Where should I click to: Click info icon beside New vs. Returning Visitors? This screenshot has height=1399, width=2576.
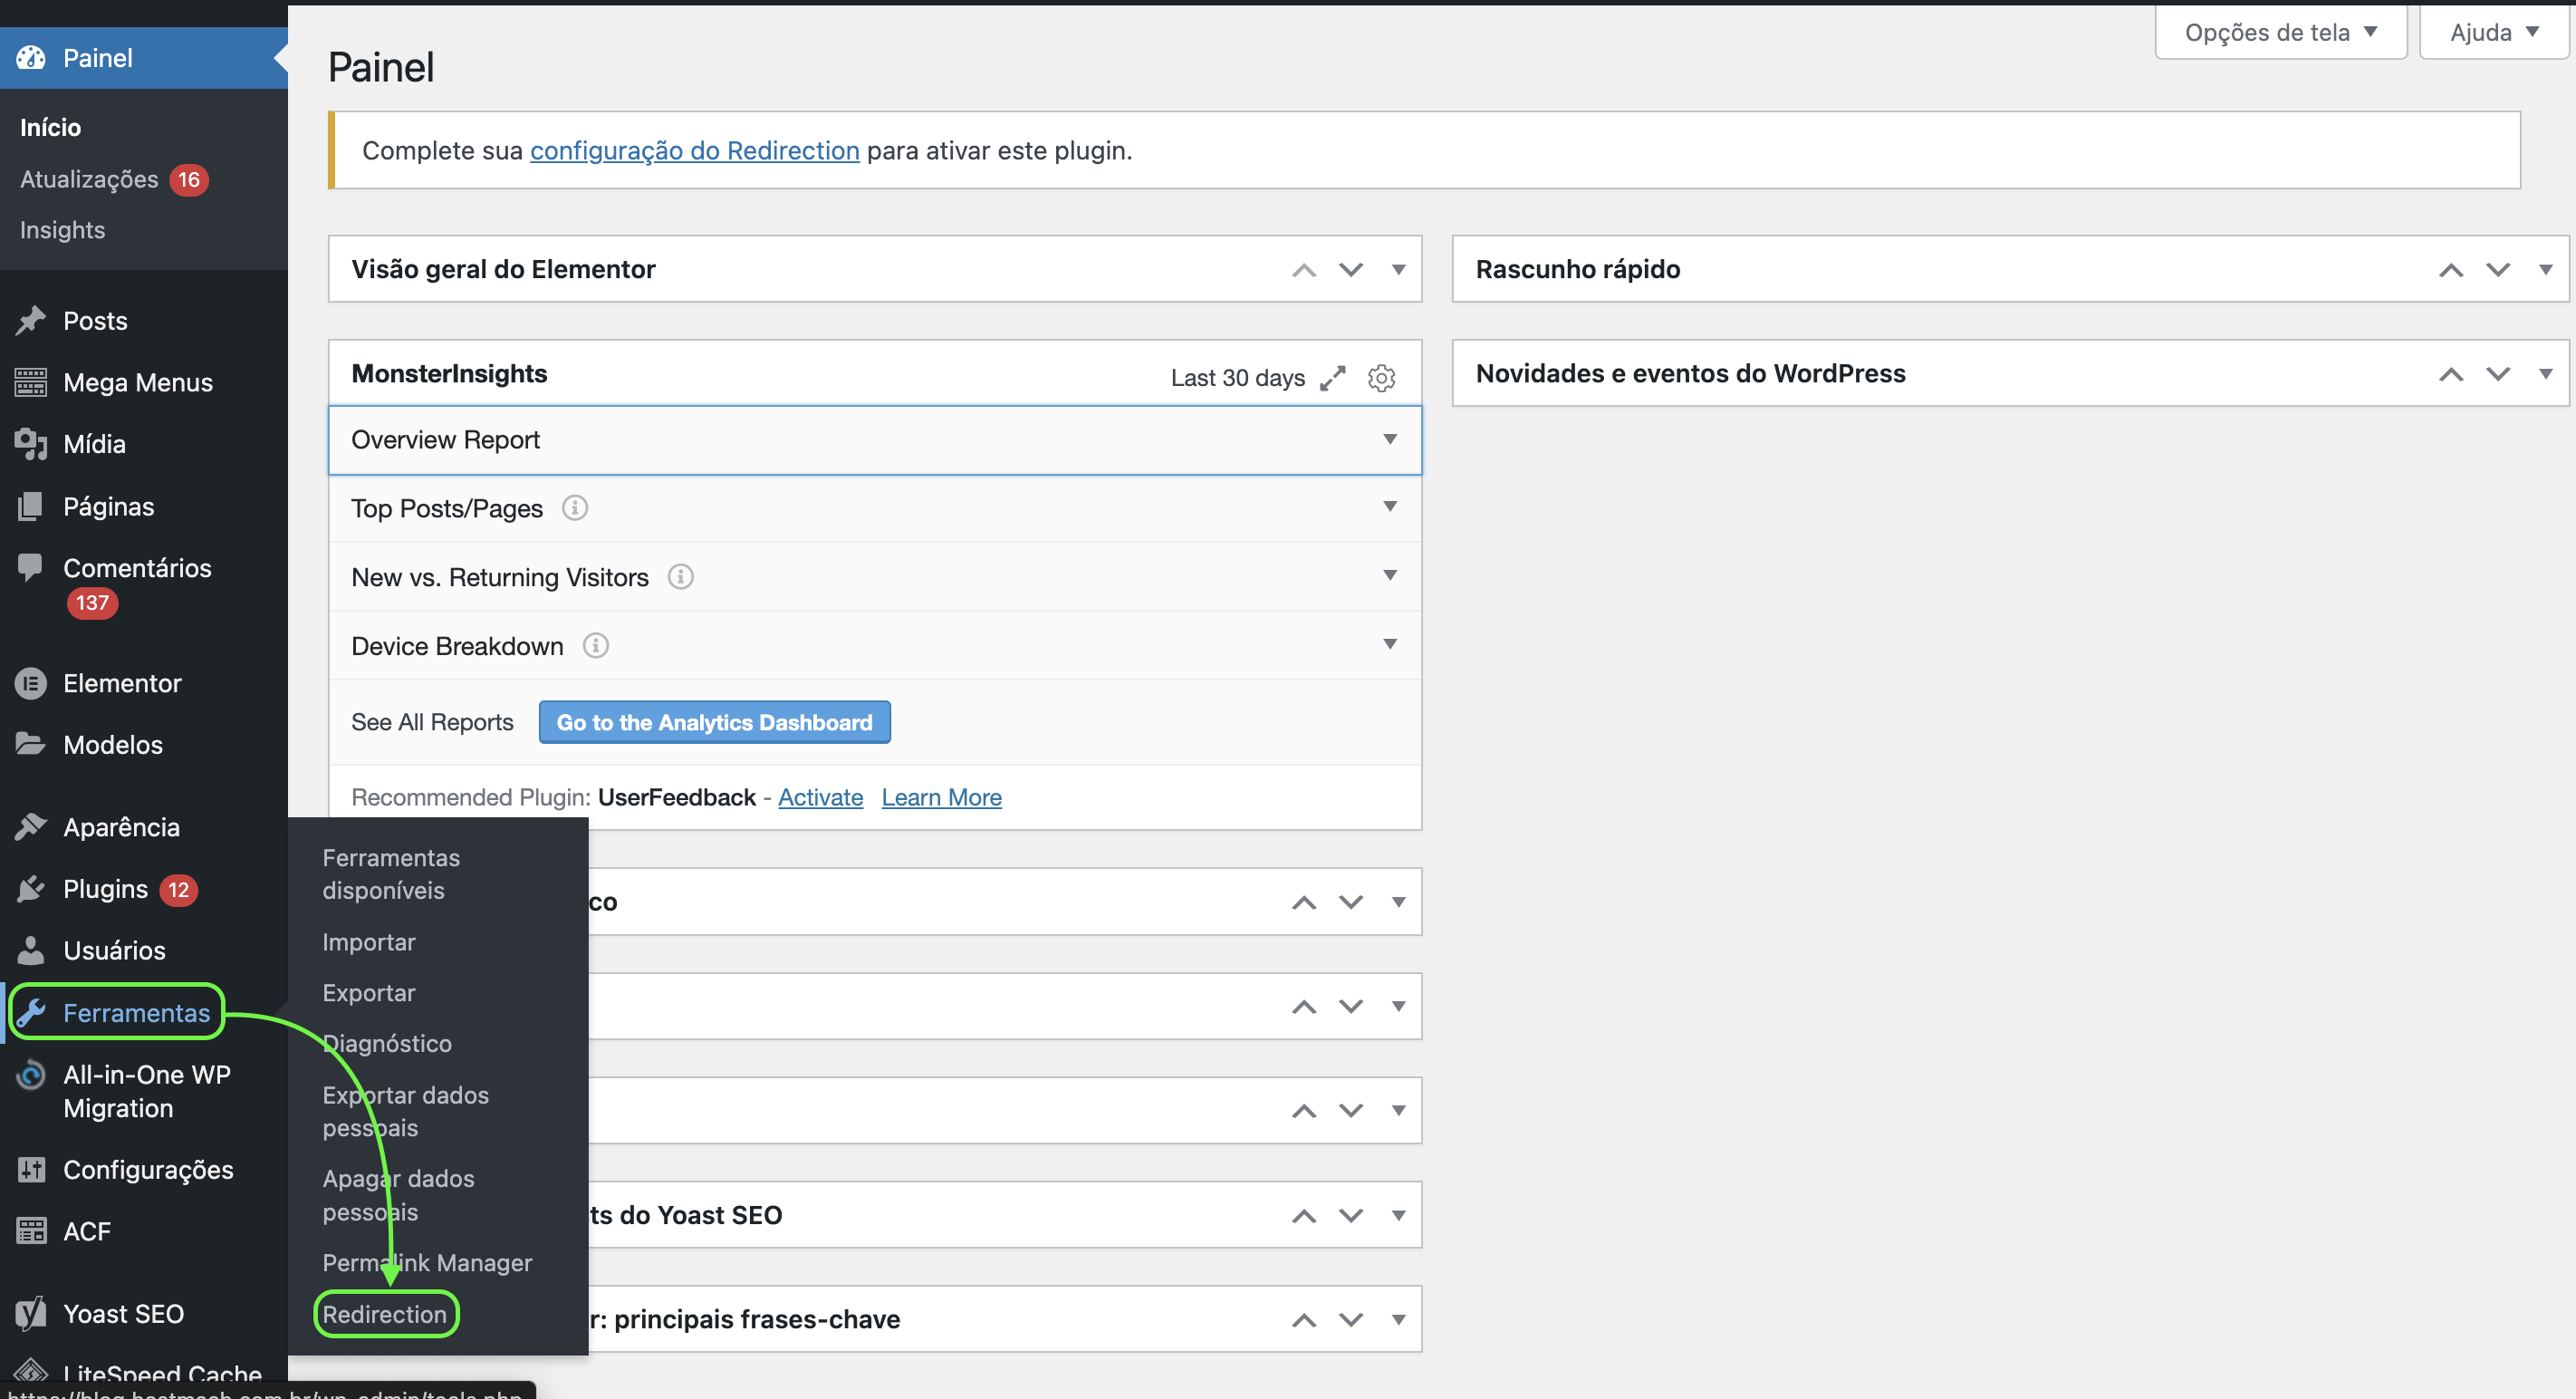pyautogui.click(x=681, y=577)
